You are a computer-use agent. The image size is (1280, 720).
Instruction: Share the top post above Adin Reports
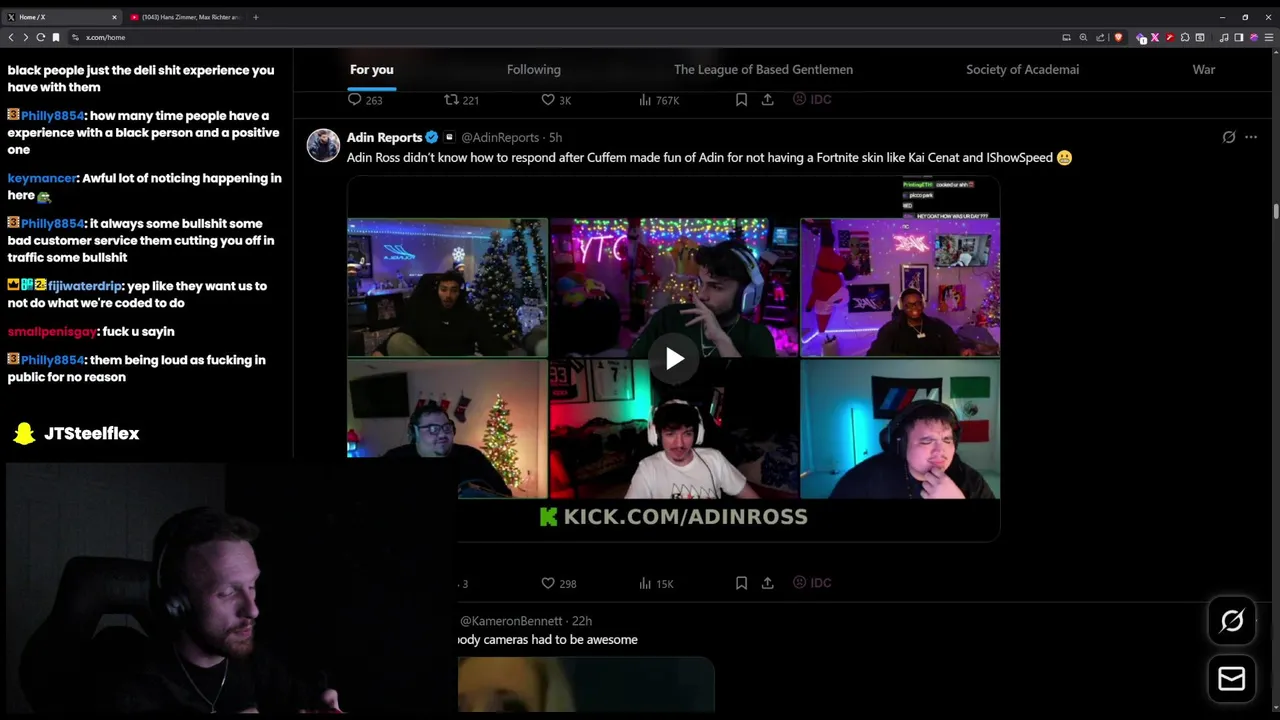click(x=767, y=100)
